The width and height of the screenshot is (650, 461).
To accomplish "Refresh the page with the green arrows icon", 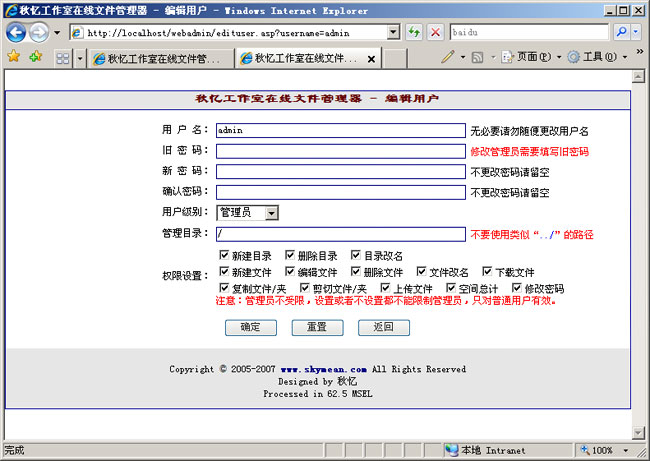I will pyautogui.click(x=414, y=32).
